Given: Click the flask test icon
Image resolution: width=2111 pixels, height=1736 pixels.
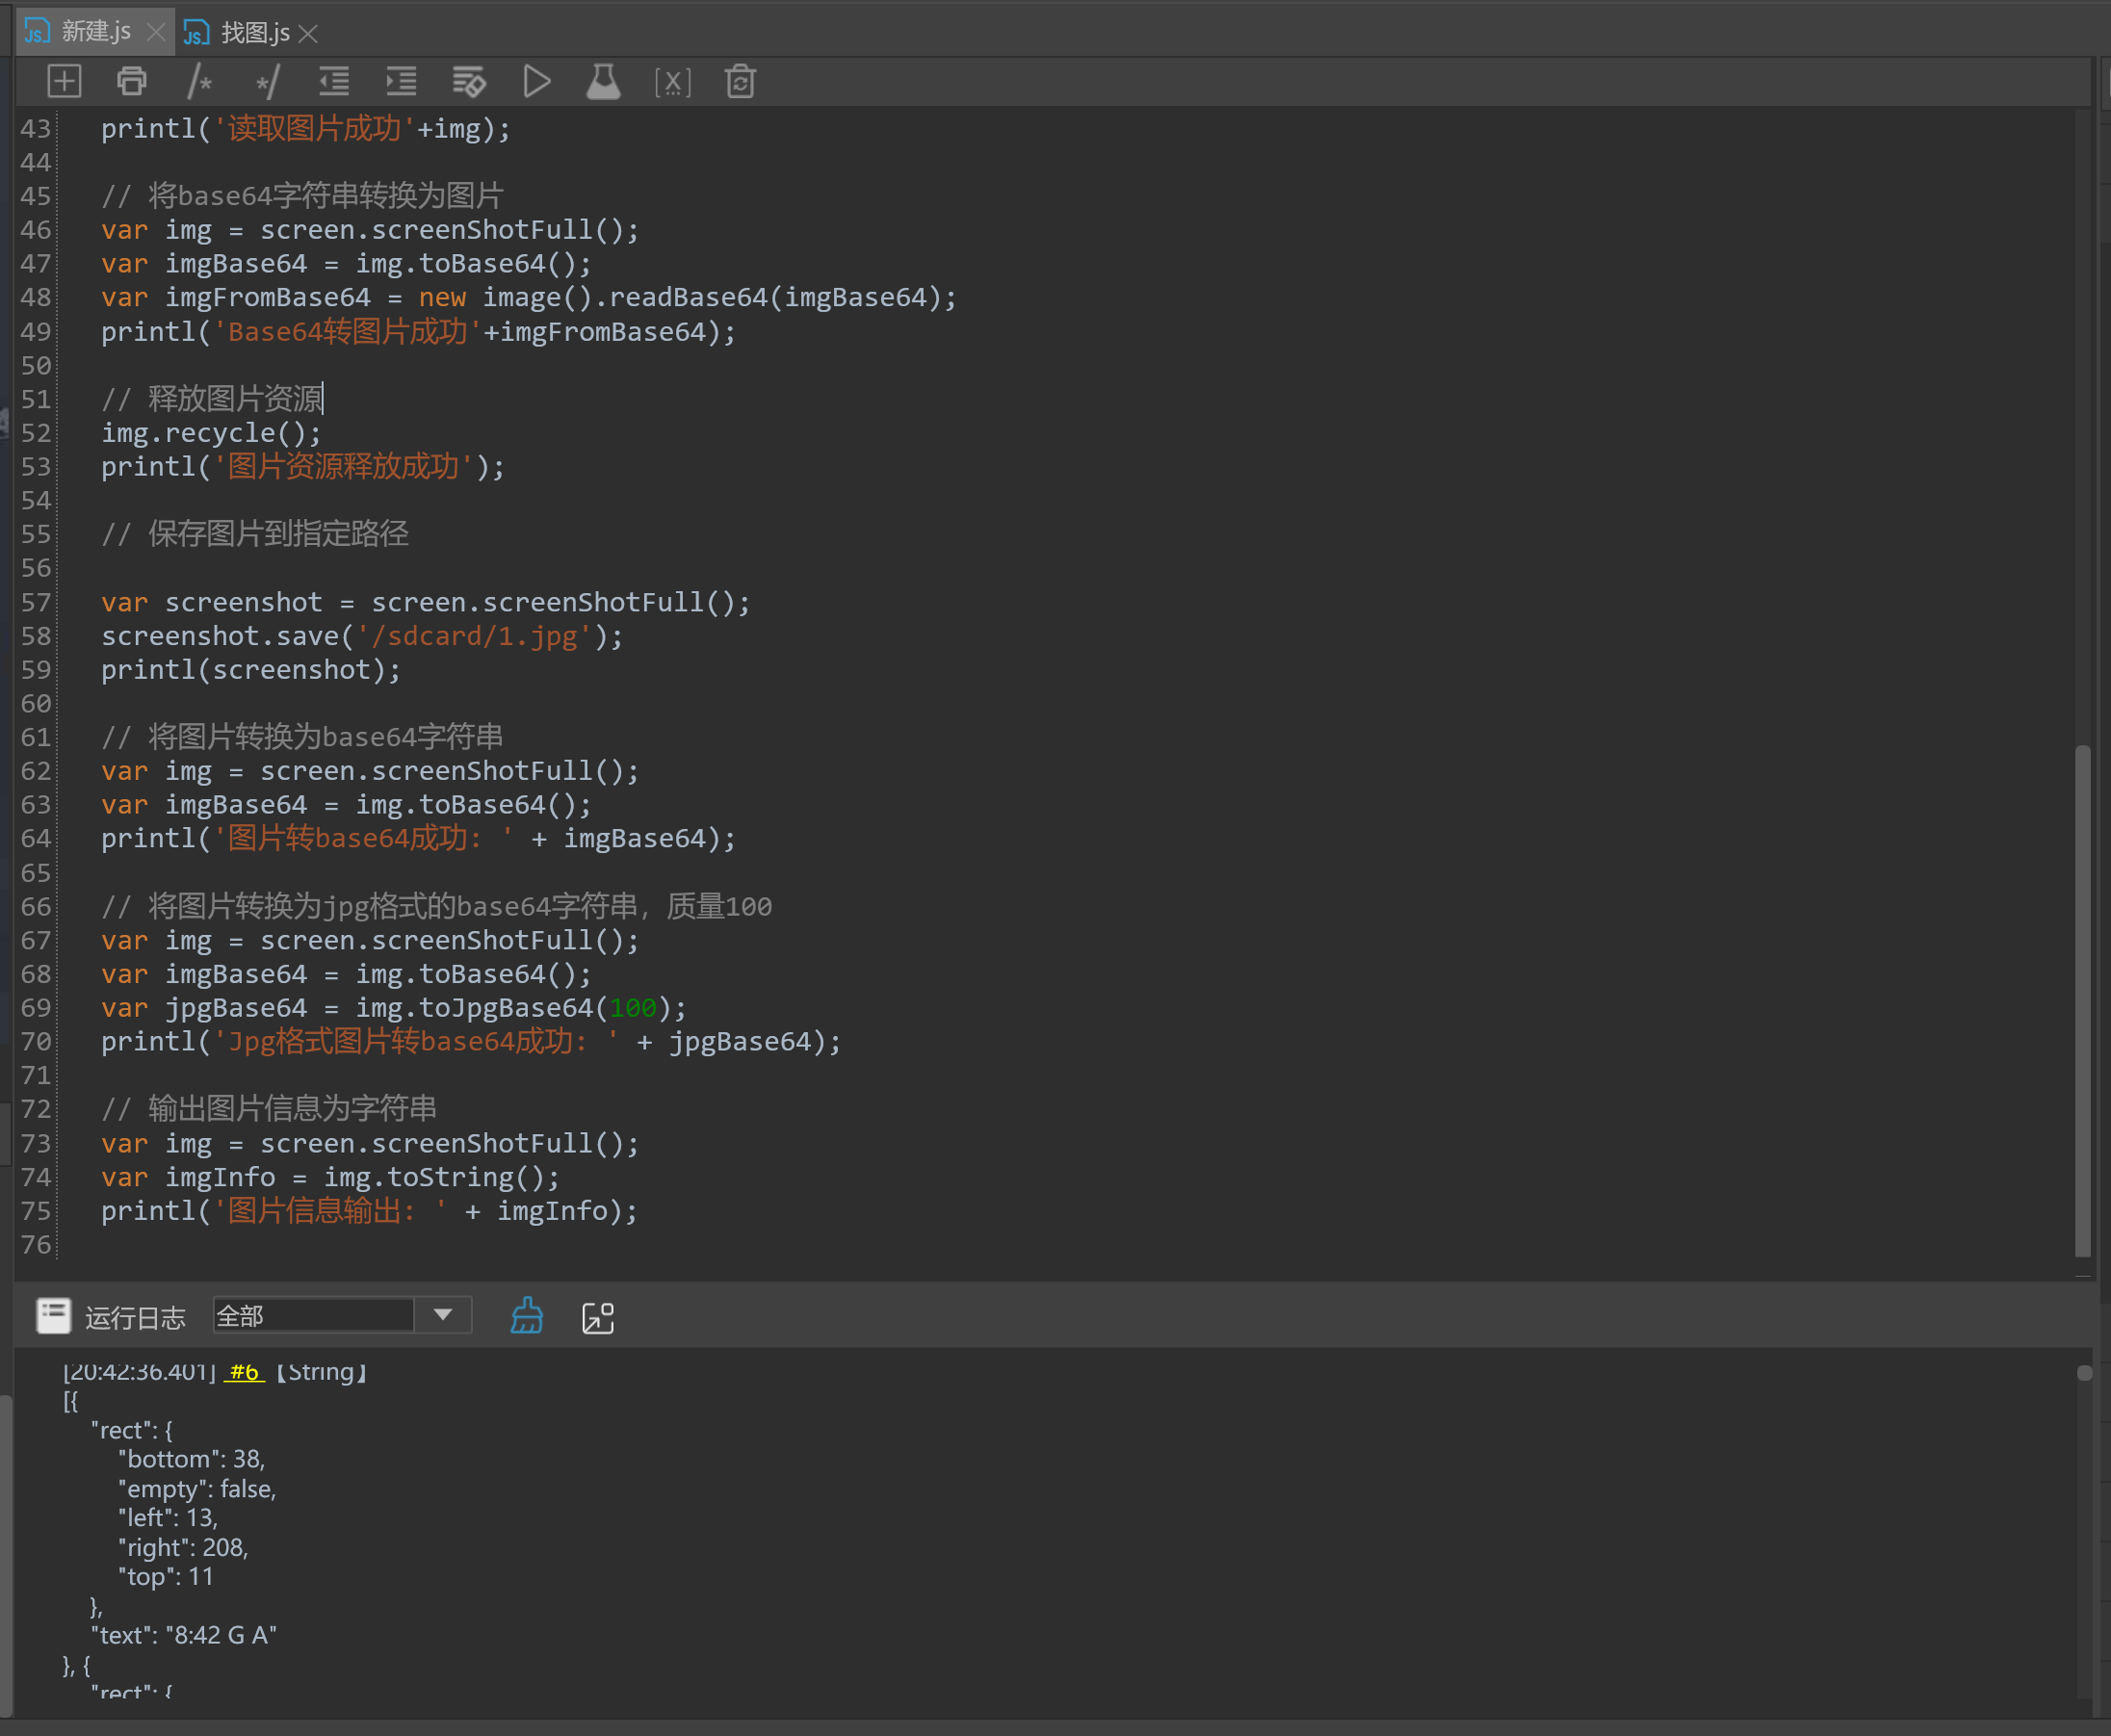Looking at the screenshot, I should tap(603, 81).
